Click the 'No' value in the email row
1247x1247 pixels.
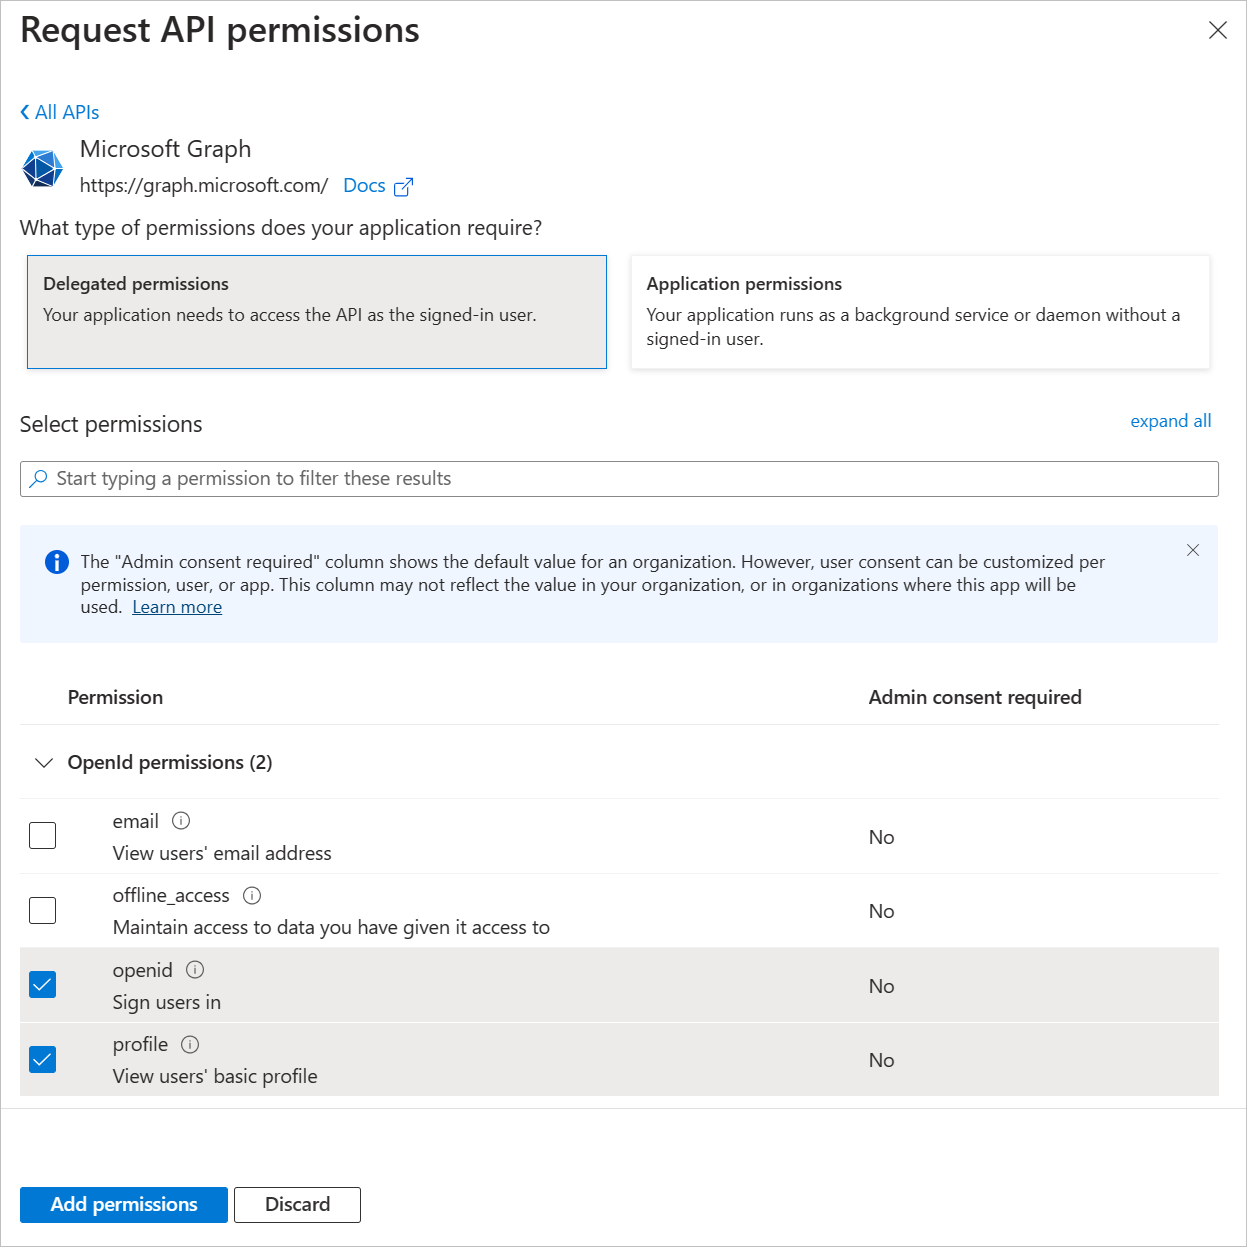[881, 838]
